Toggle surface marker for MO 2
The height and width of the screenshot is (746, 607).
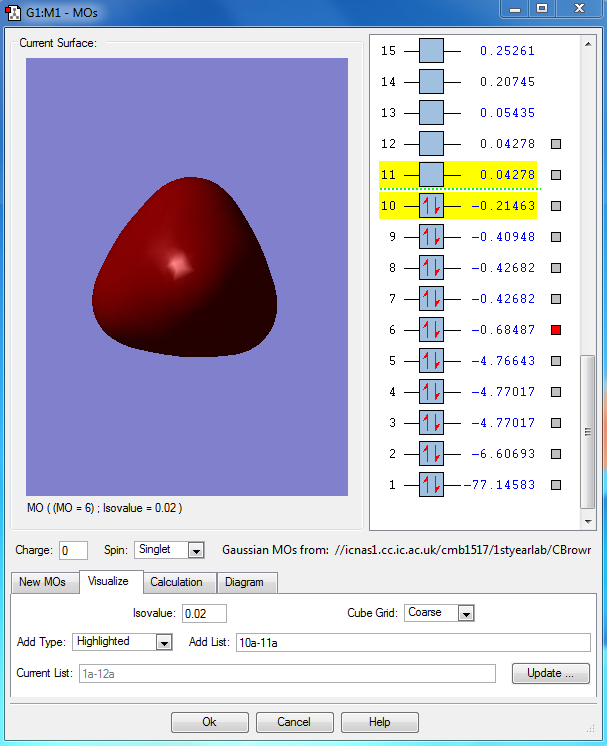tap(556, 454)
